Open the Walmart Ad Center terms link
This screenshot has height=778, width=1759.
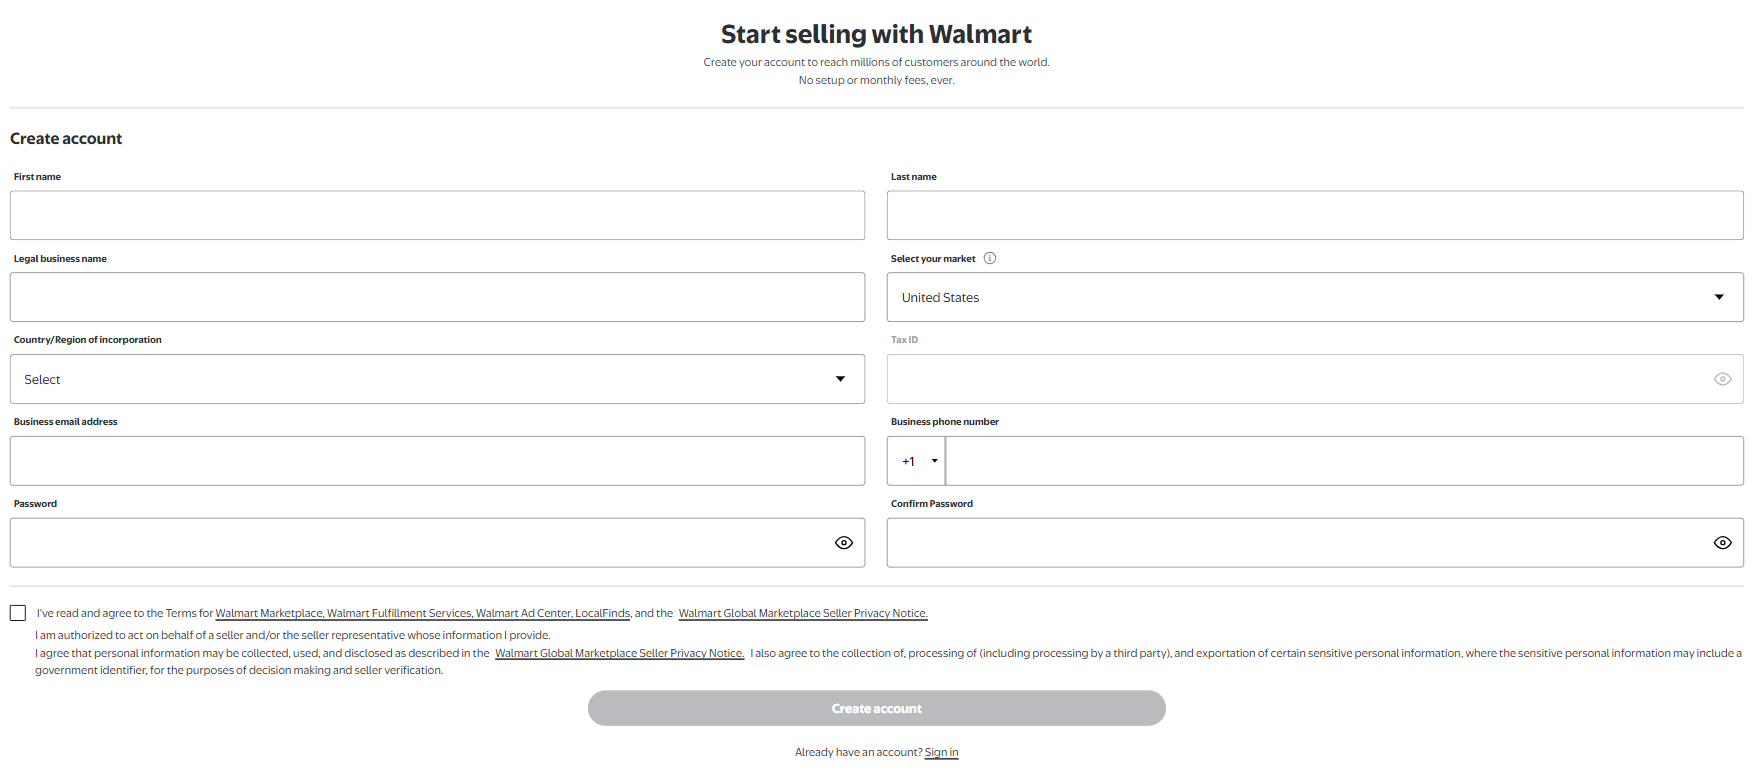coord(524,613)
